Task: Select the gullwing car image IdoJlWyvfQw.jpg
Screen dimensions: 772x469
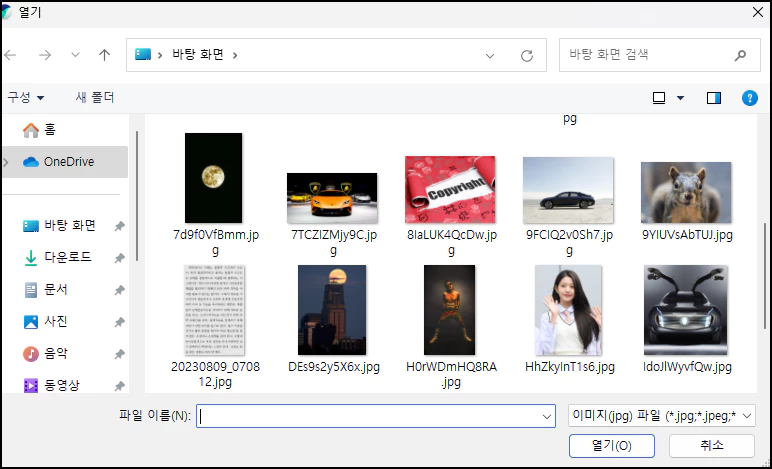Action: [686, 310]
